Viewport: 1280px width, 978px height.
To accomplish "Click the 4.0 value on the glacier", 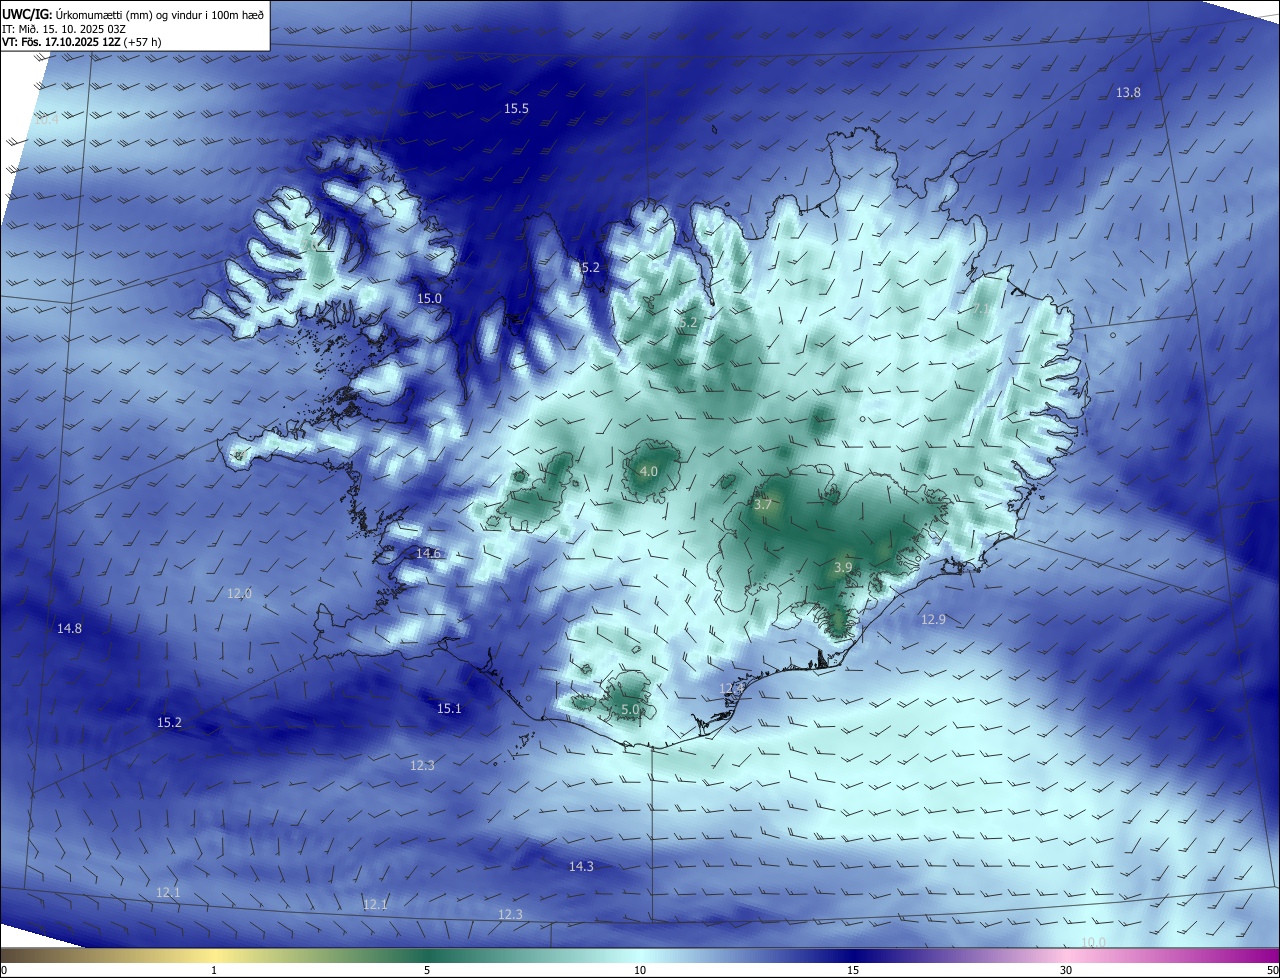I will (x=649, y=471).
